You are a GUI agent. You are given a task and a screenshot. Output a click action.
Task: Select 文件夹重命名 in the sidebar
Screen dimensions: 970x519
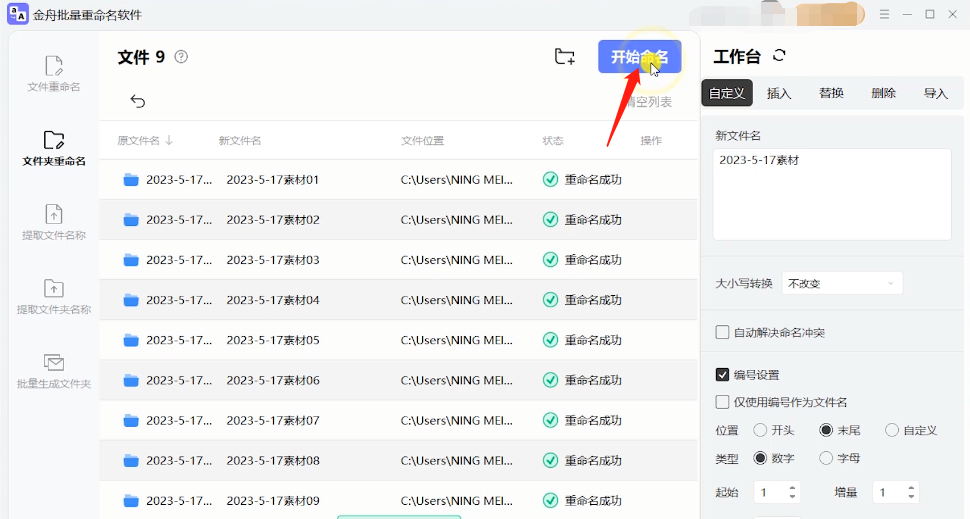click(54, 148)
